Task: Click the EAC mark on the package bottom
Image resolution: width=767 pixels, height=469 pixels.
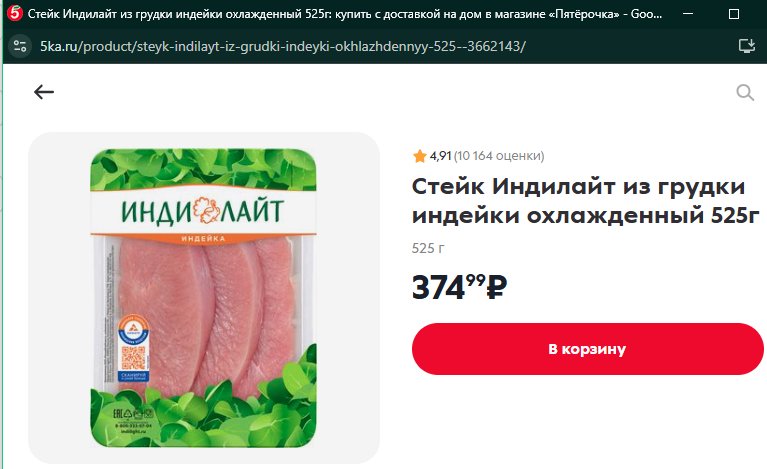Action: coord(118,414)
